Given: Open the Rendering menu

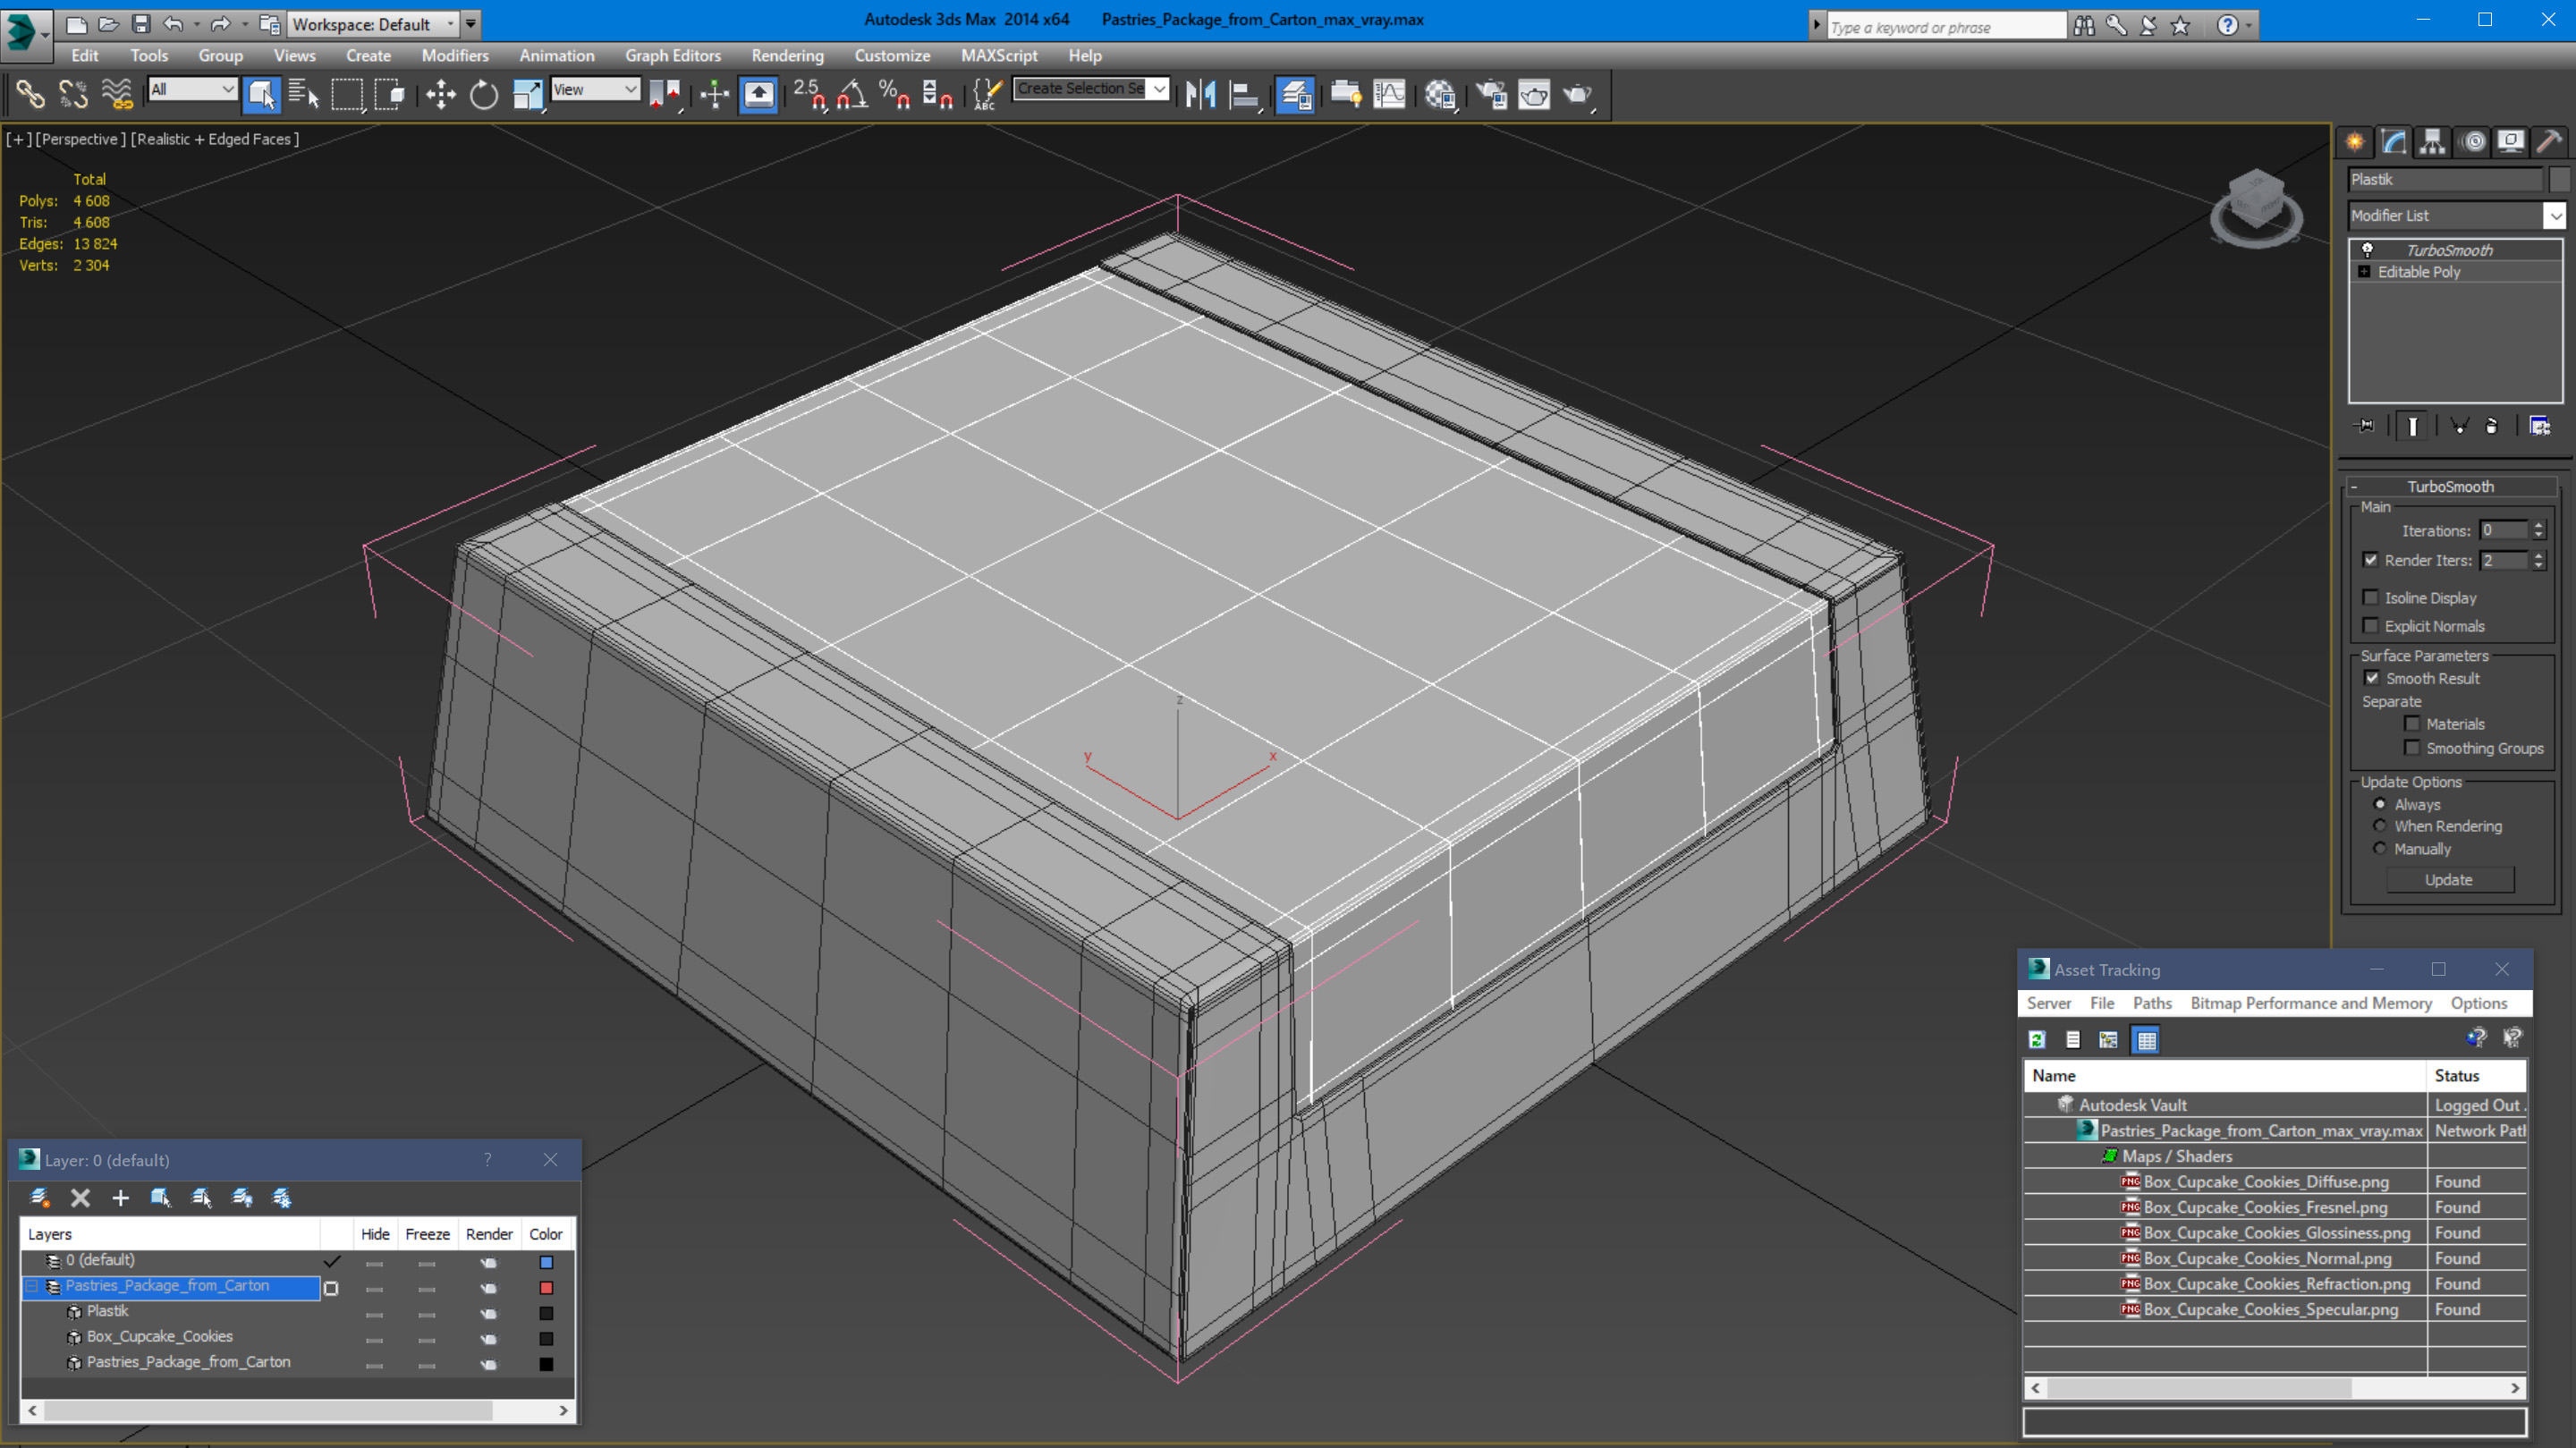Looking at the screenshot, I should pos(787,56).
